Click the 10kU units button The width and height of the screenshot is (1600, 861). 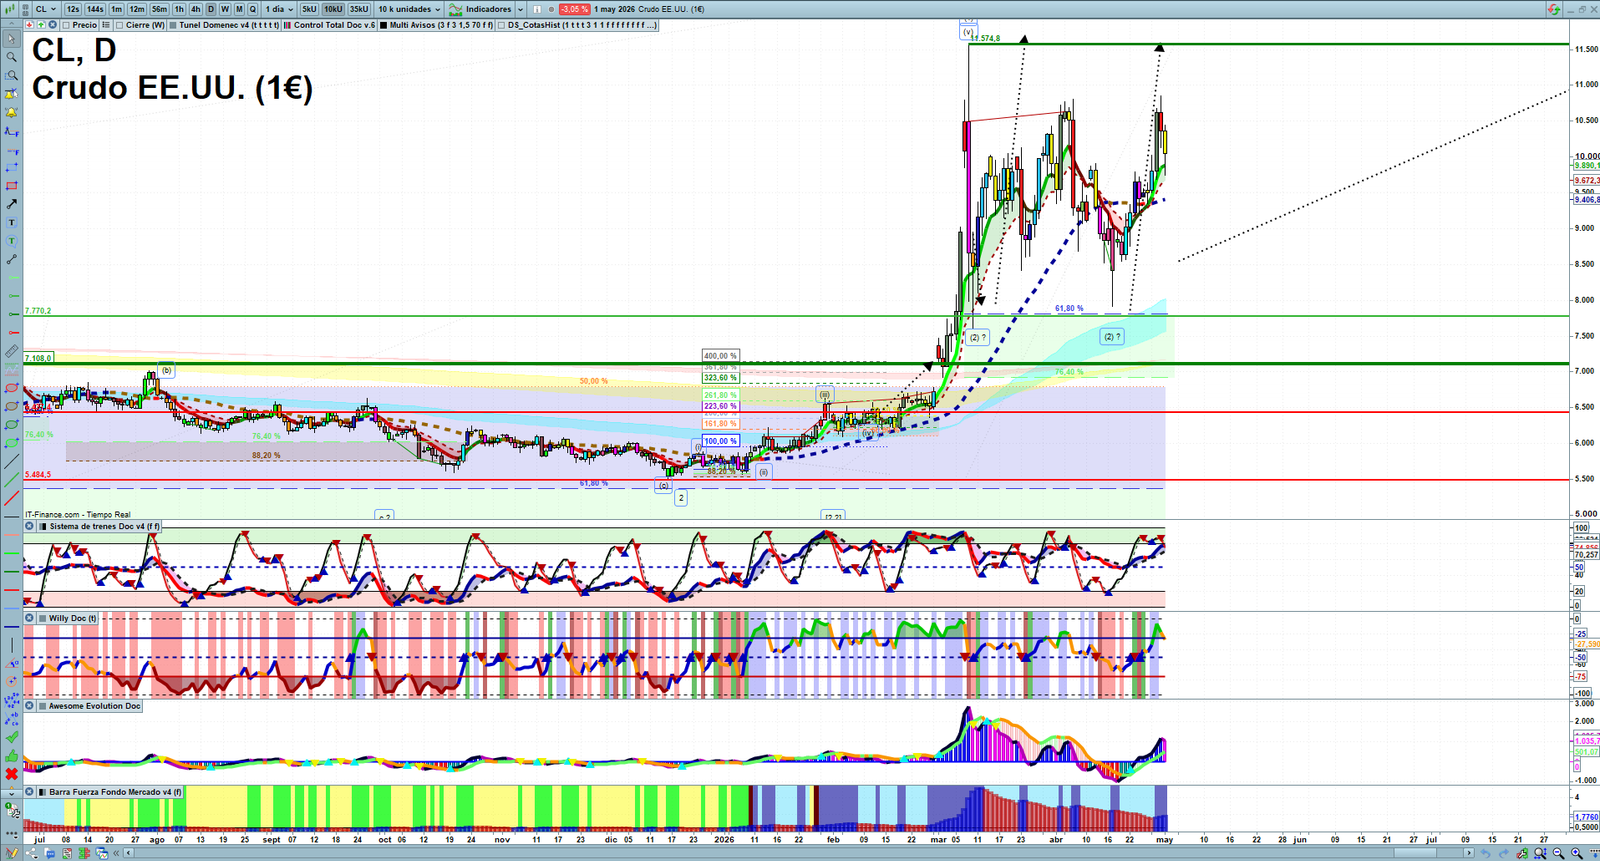coord(333,9)
